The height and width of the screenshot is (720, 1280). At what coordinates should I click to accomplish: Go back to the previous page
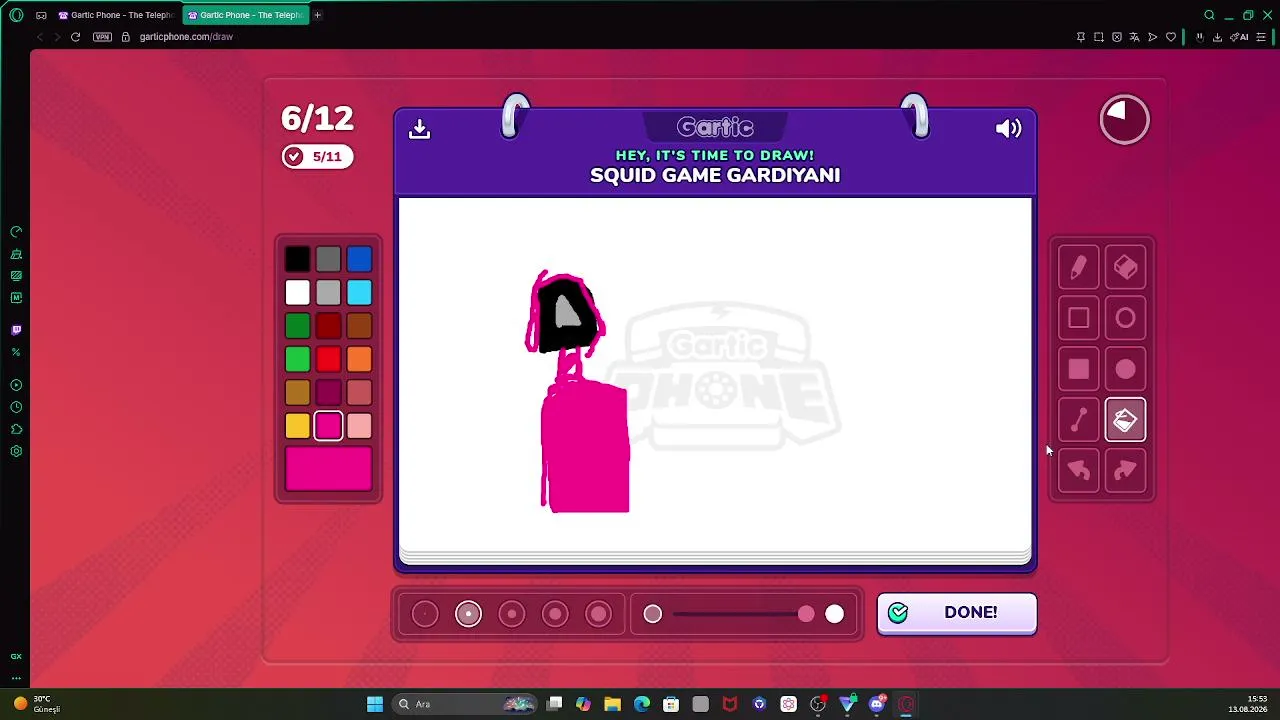39,37
